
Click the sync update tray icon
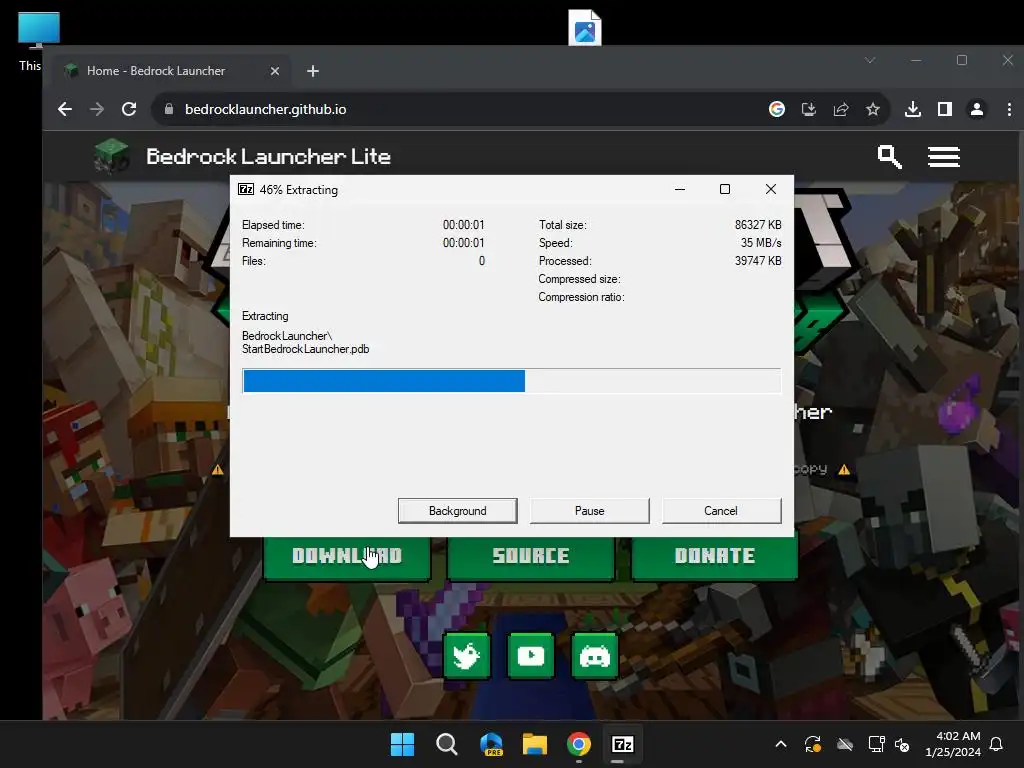(813, 744)
